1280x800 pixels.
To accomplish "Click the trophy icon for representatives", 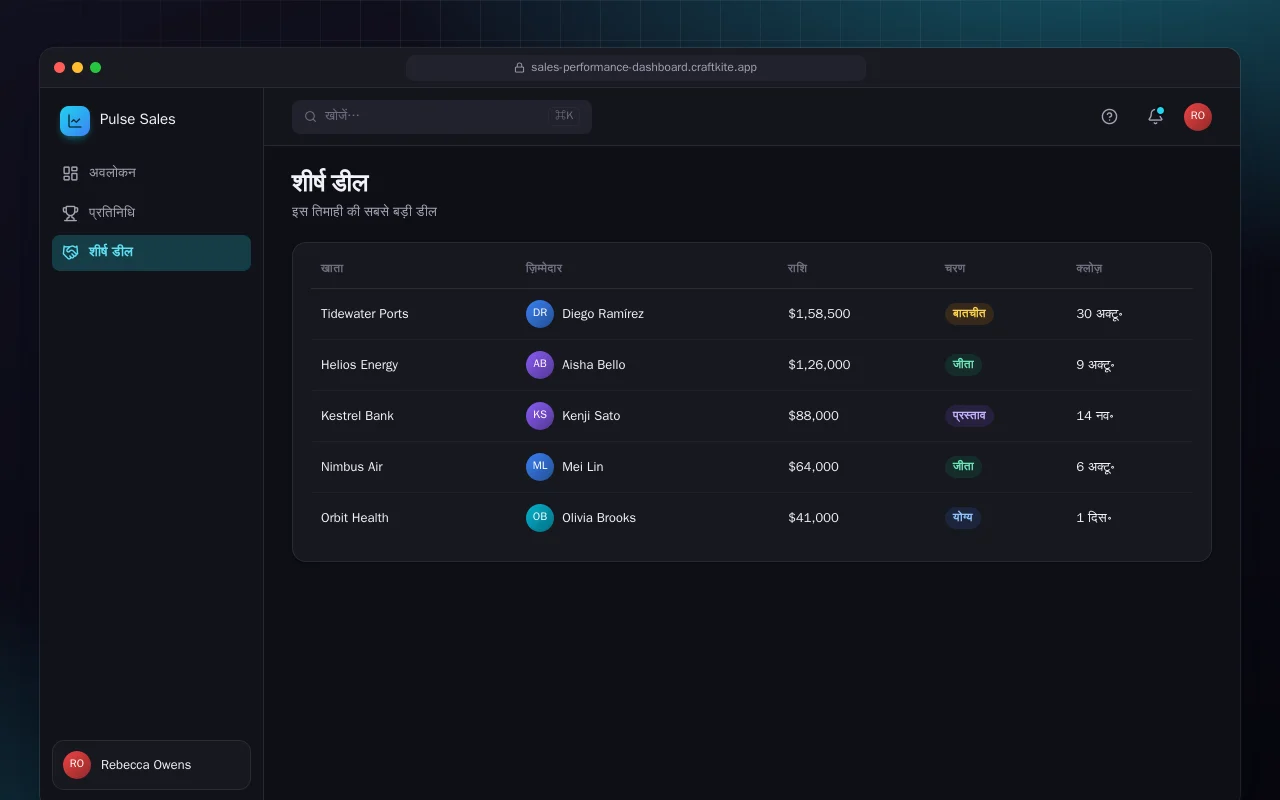I will coord(70,213).
